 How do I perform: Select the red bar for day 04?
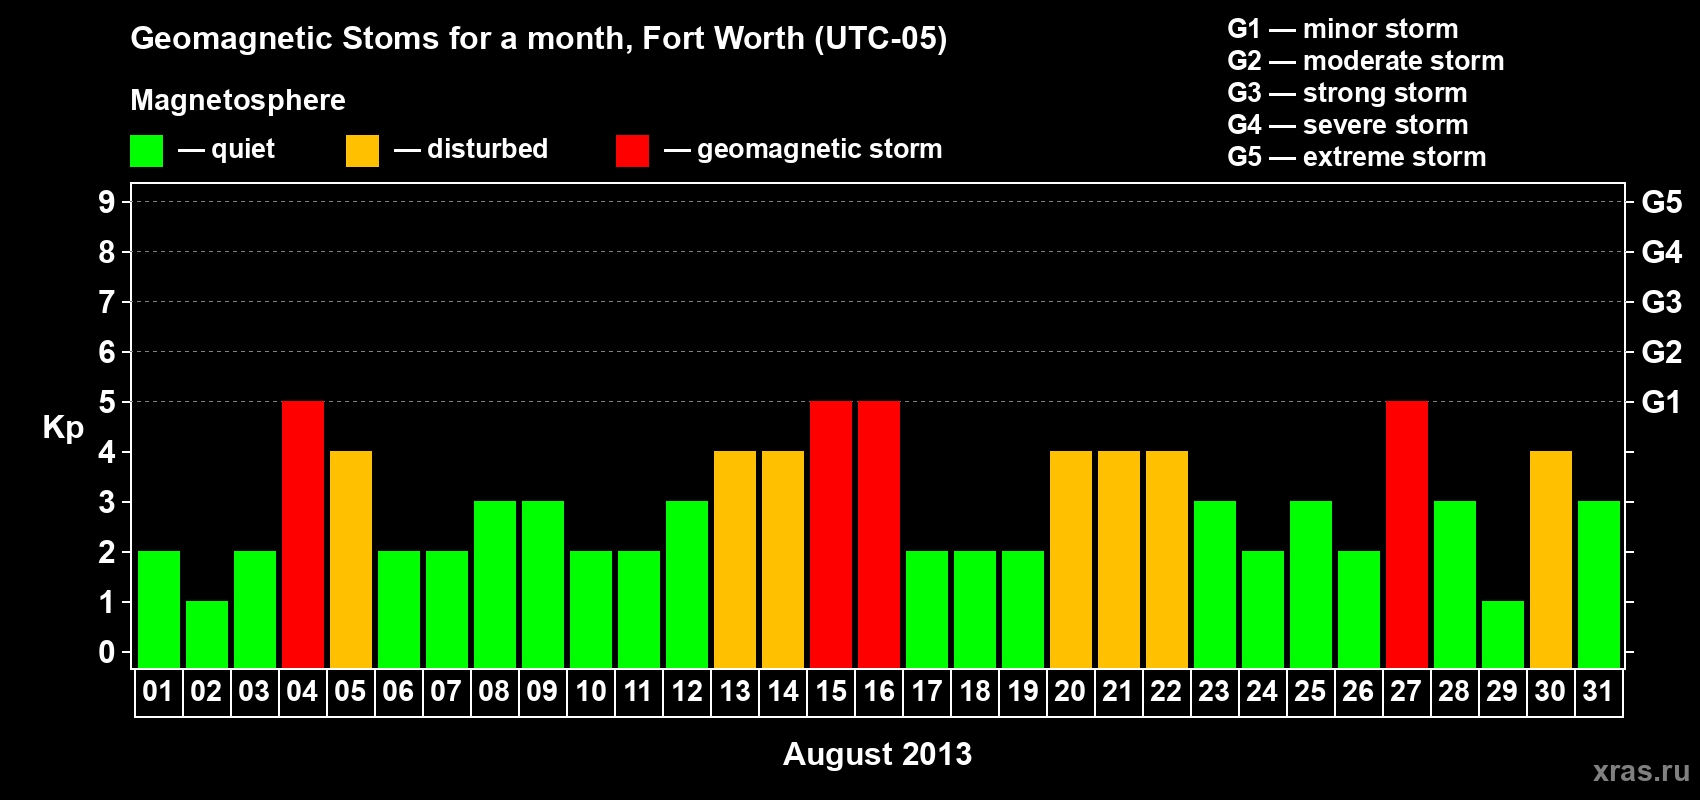(x=303, y=534)
